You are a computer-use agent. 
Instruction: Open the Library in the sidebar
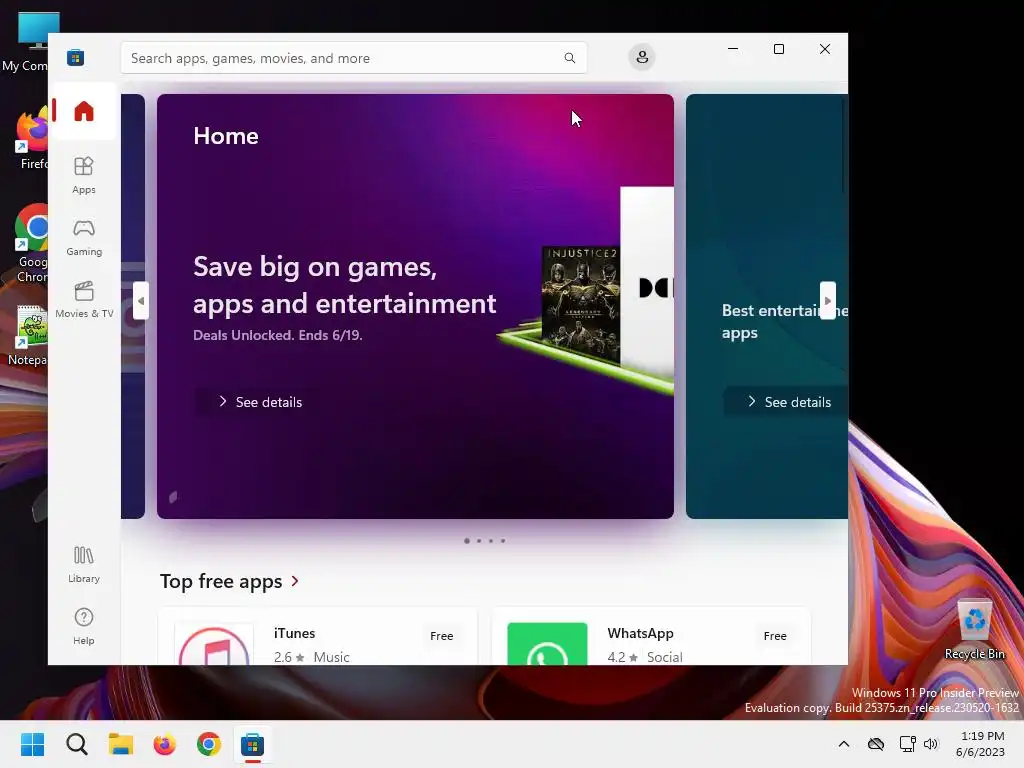coord(84,565)
